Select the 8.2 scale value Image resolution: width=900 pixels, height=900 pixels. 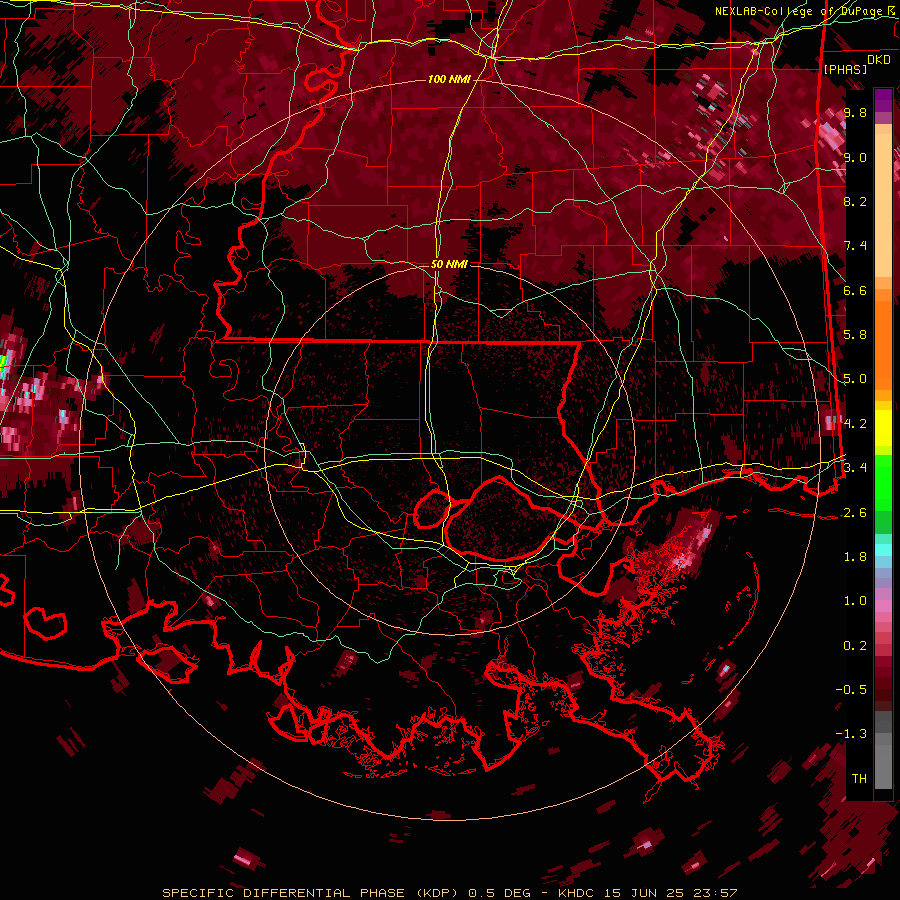pos(855,201)
